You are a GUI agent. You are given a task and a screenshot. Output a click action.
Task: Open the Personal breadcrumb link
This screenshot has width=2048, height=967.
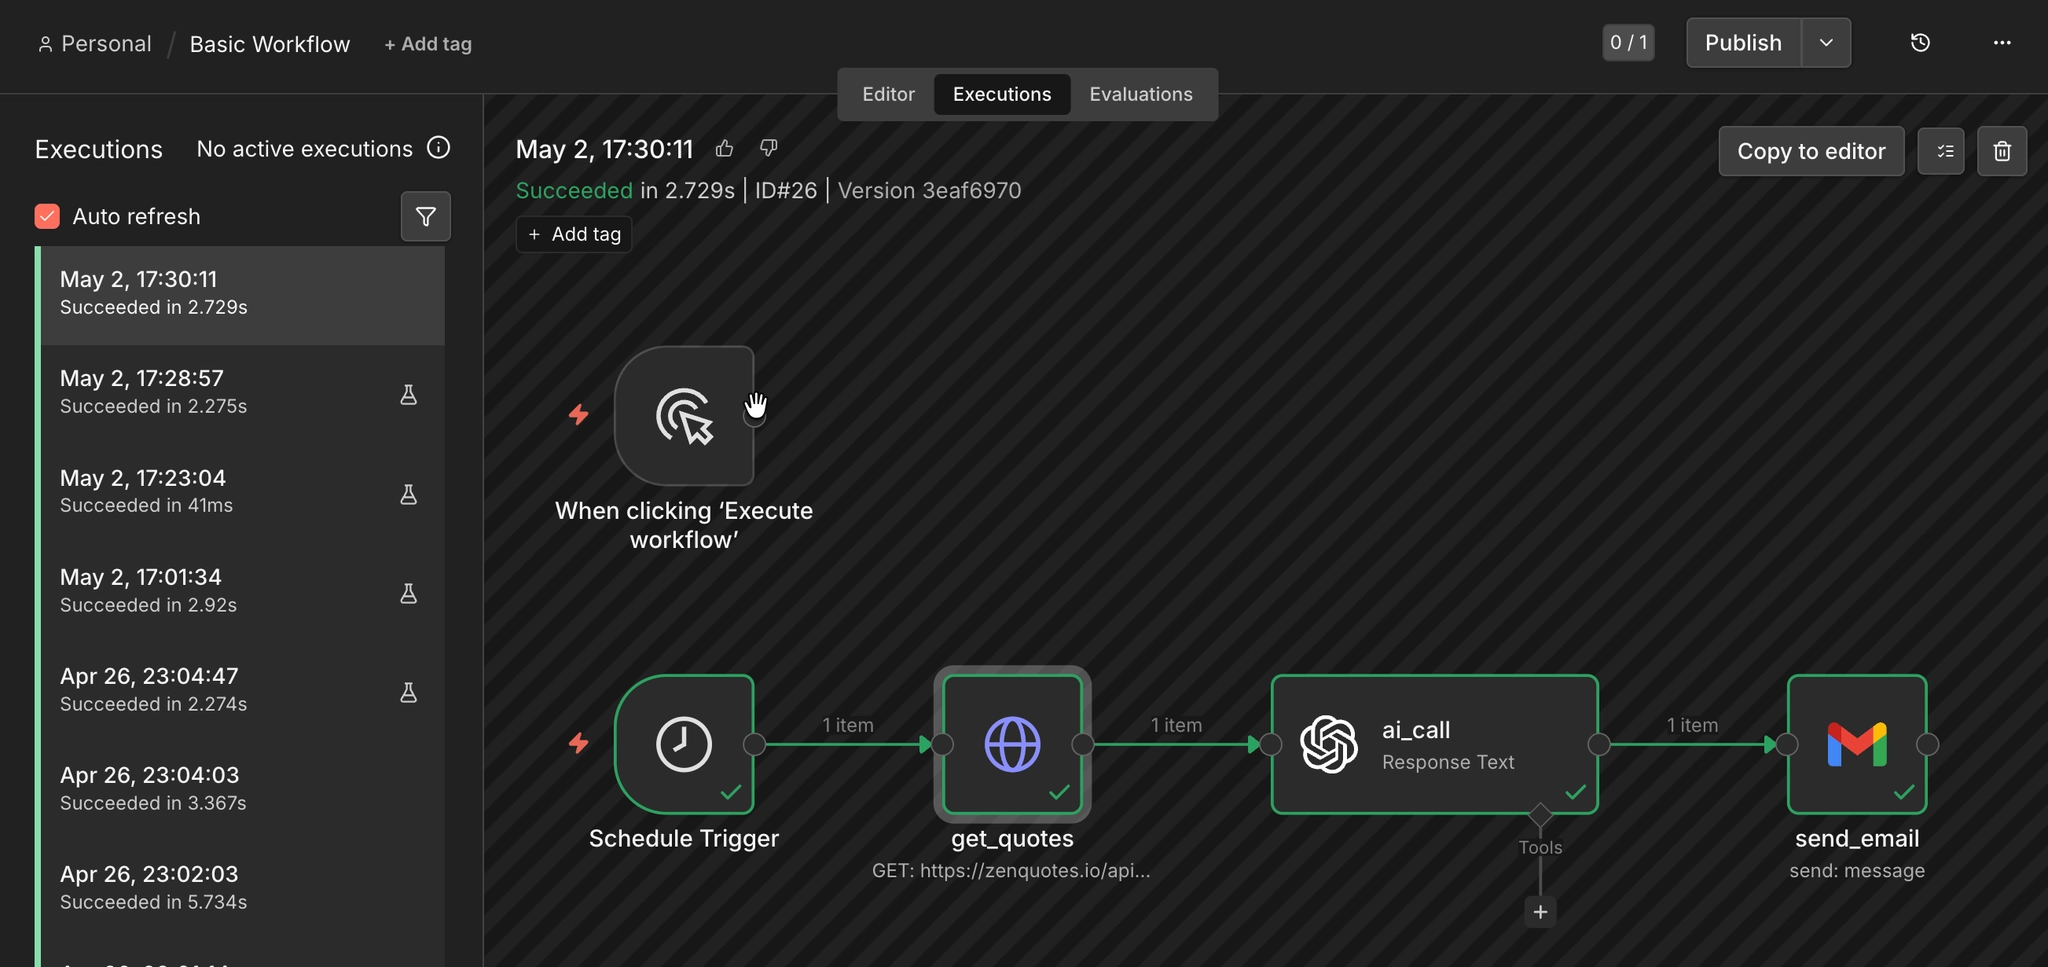coord(106,44)
